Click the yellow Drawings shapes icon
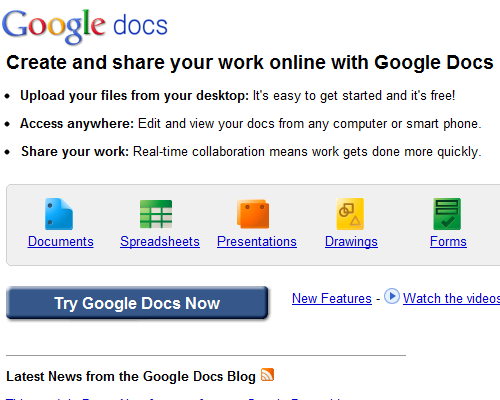This screenshot has width=500, height=400. pos(350,214)
